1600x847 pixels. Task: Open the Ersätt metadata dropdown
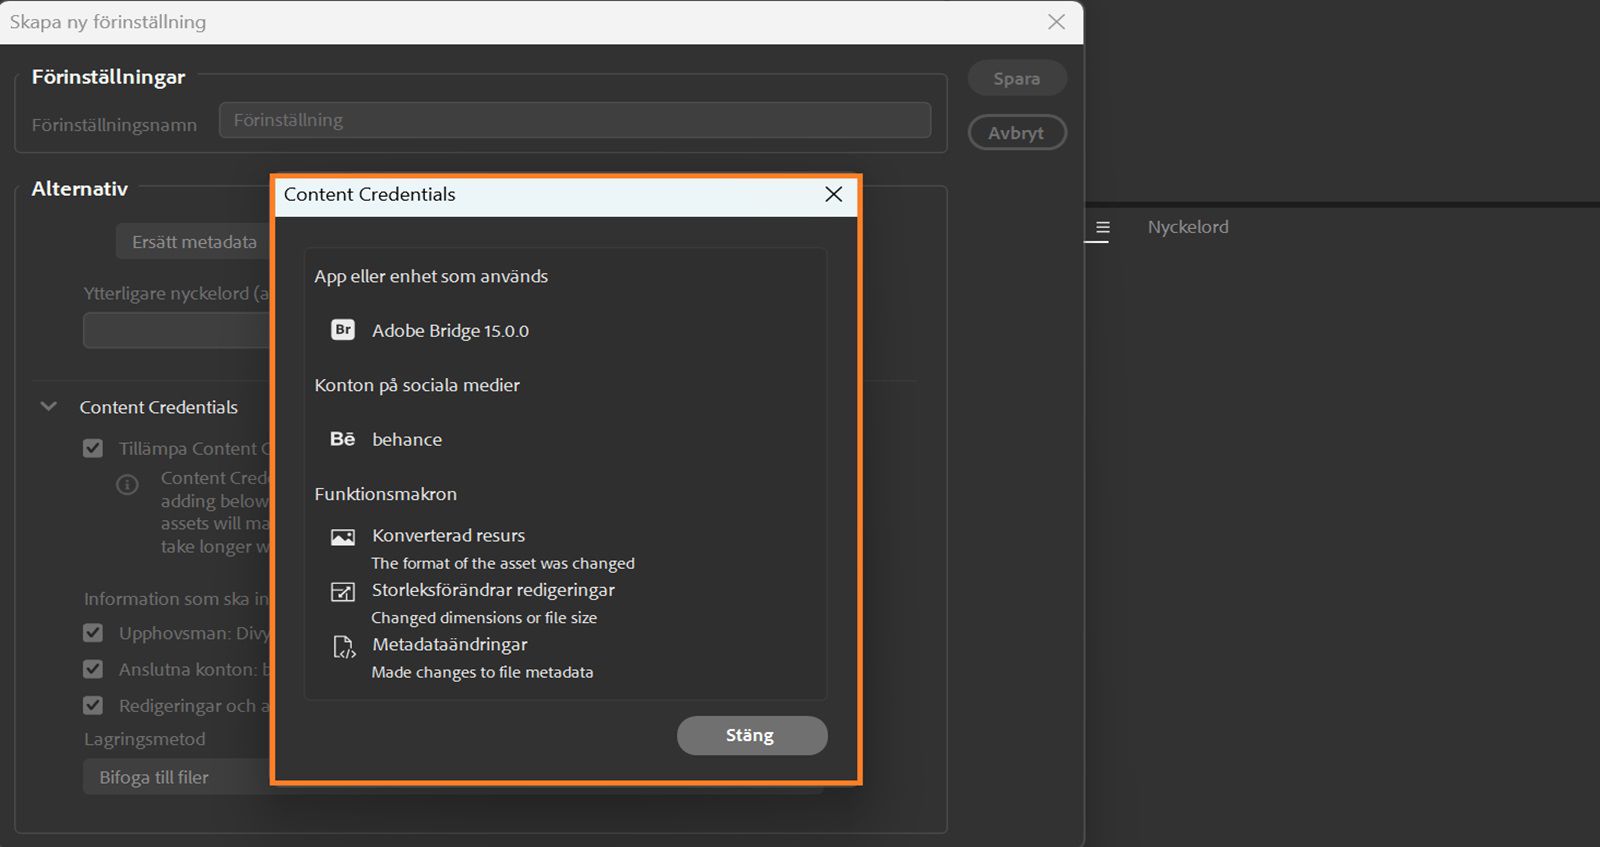(194, 242)
